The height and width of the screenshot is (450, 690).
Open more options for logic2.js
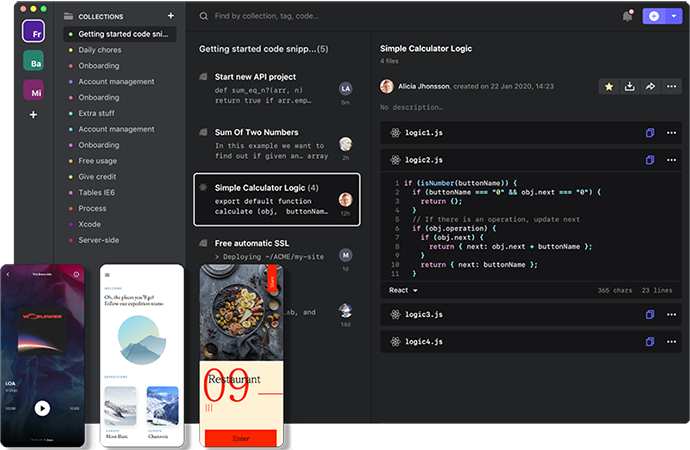click(x=670, y=160)
